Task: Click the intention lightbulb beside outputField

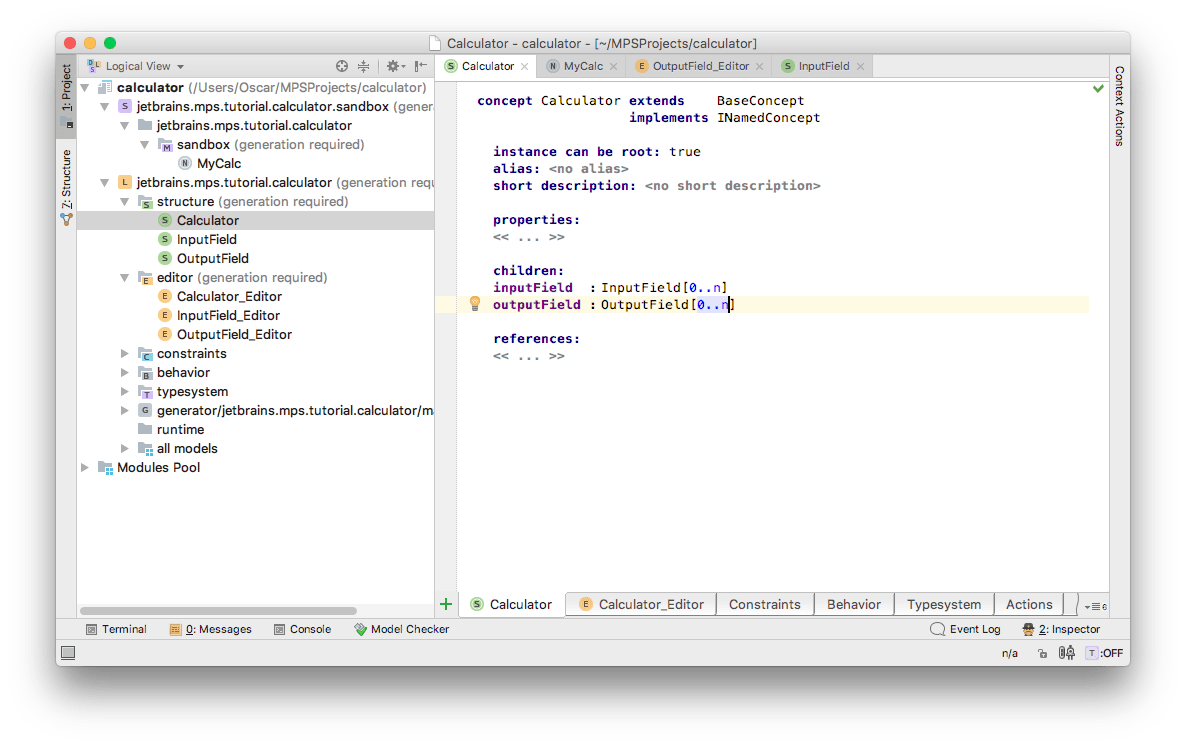Action: pyautogui.click(x=476, y=304)
